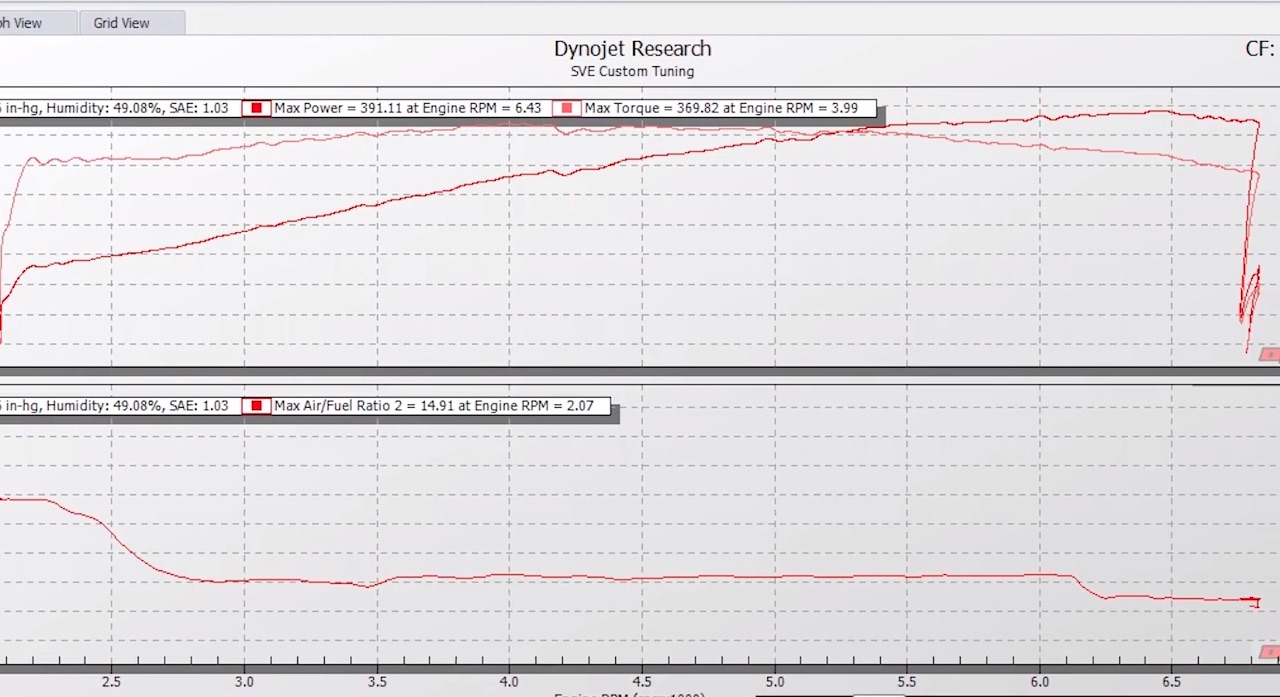Select the 'Max Torque = 369.82' legend text
Image resolution: width=1280 pixels, height=697 pixels.
721,108
